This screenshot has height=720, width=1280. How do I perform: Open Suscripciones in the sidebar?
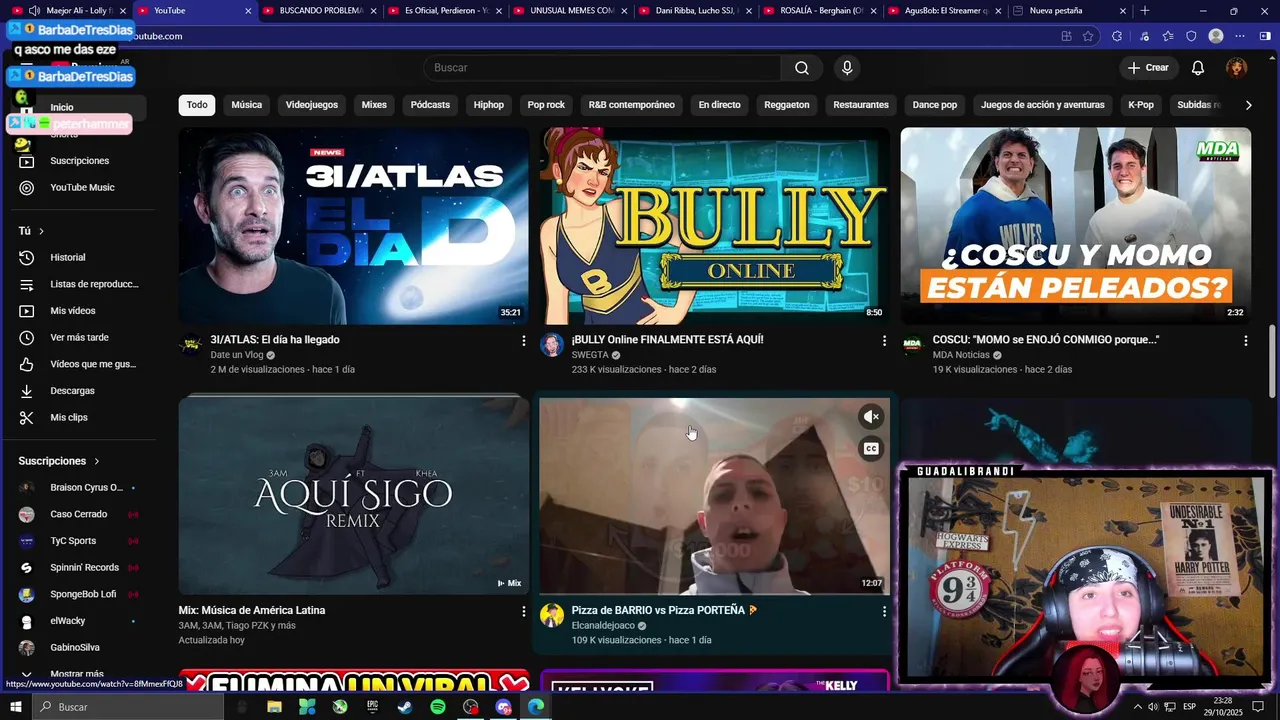point(80,161)
